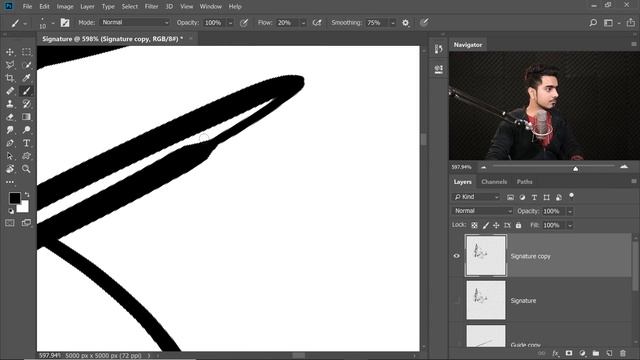Select the Gradient tool
The width and height of the screenshot is (640, 360).
27,117
